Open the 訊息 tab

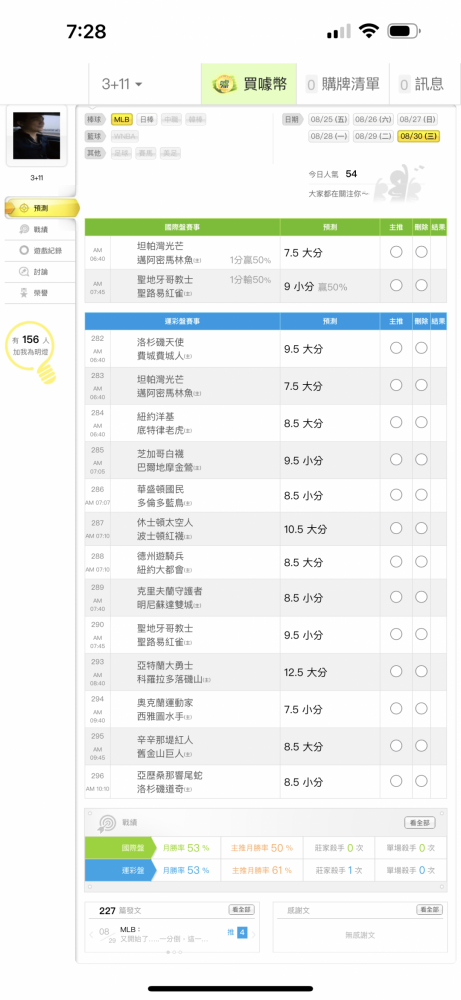click(421, 84)
